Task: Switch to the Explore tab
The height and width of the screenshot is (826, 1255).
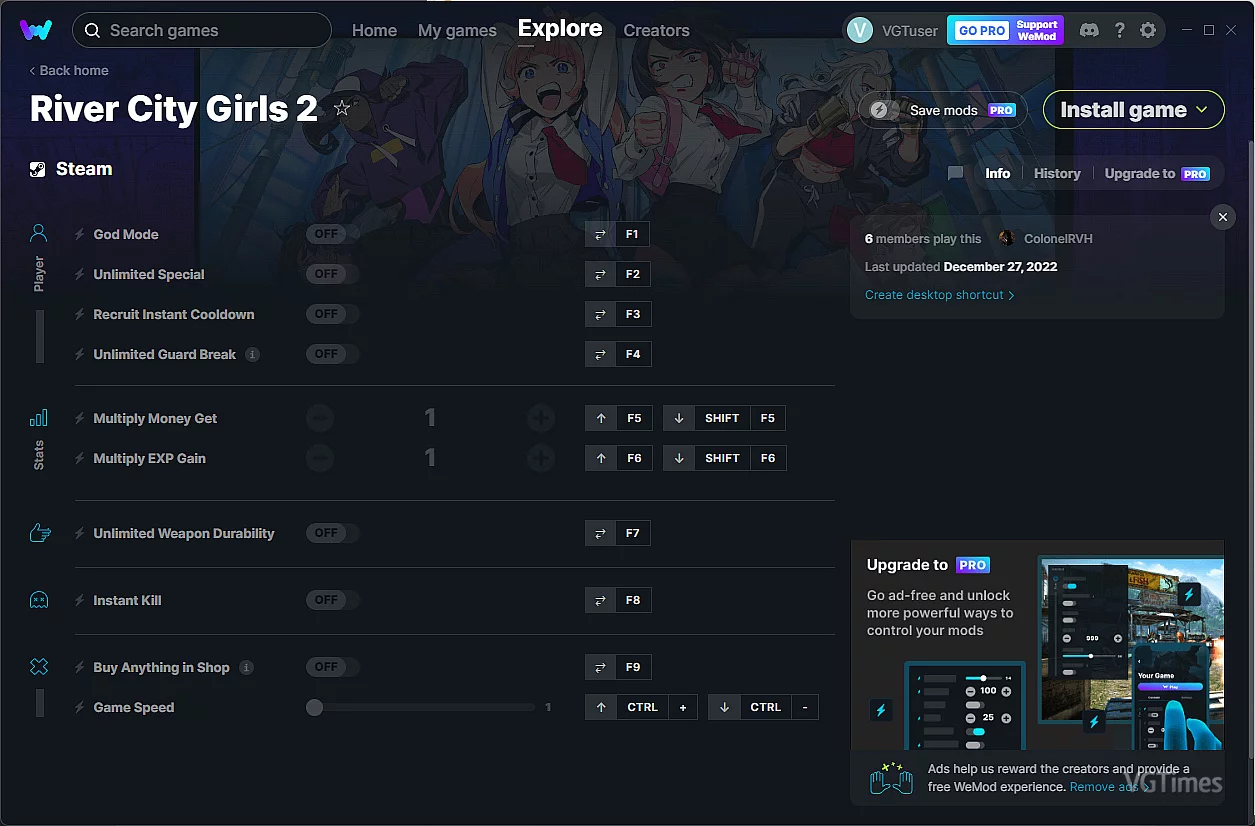Action: click(560, 29)
